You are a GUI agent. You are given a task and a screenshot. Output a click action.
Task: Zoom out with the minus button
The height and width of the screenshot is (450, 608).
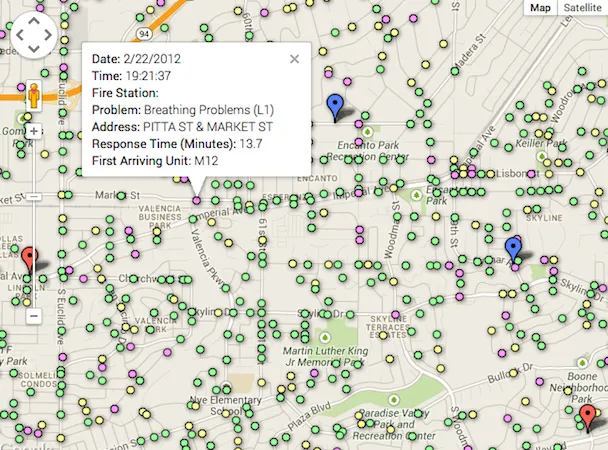(x=34, y=316)
